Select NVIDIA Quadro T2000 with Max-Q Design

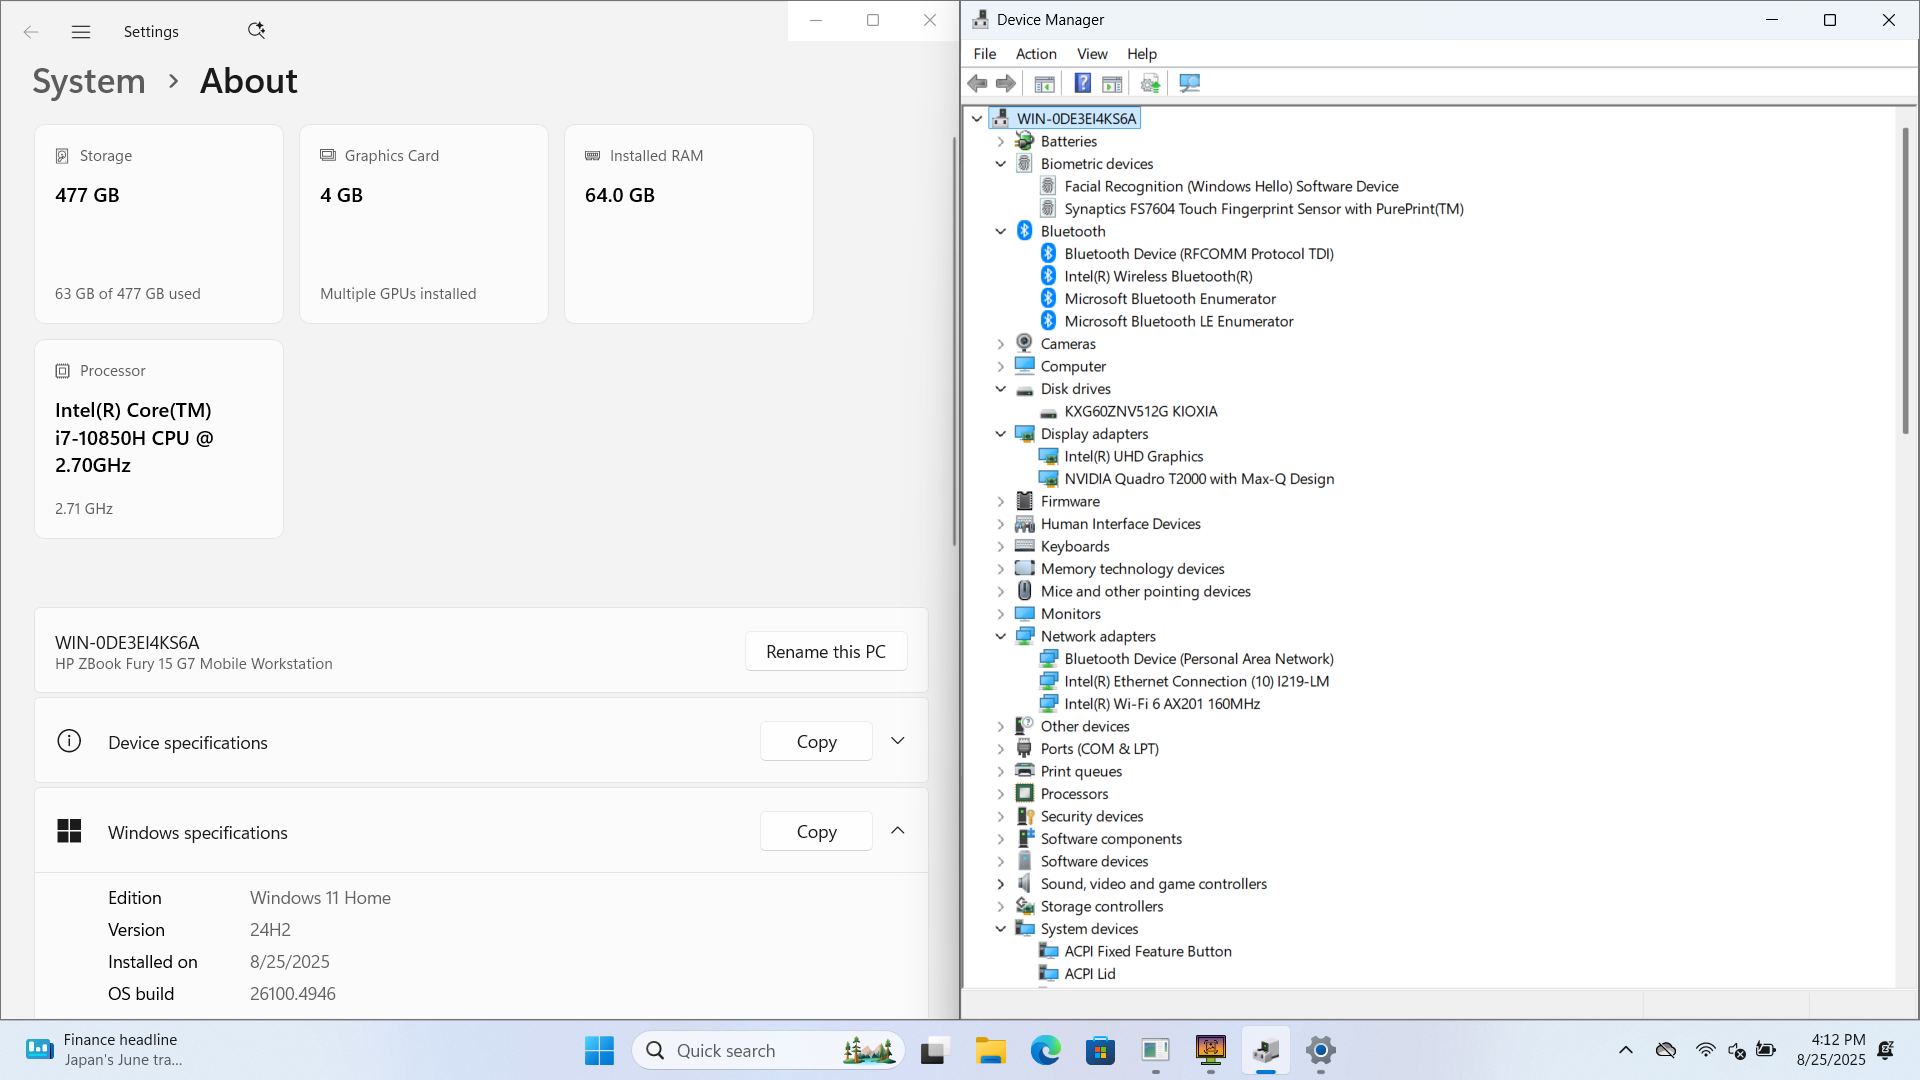point(1199,479)
